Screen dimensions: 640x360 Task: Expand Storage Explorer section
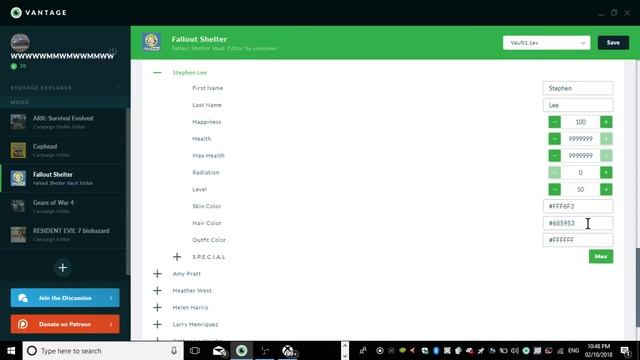click(x=64, y=87)
